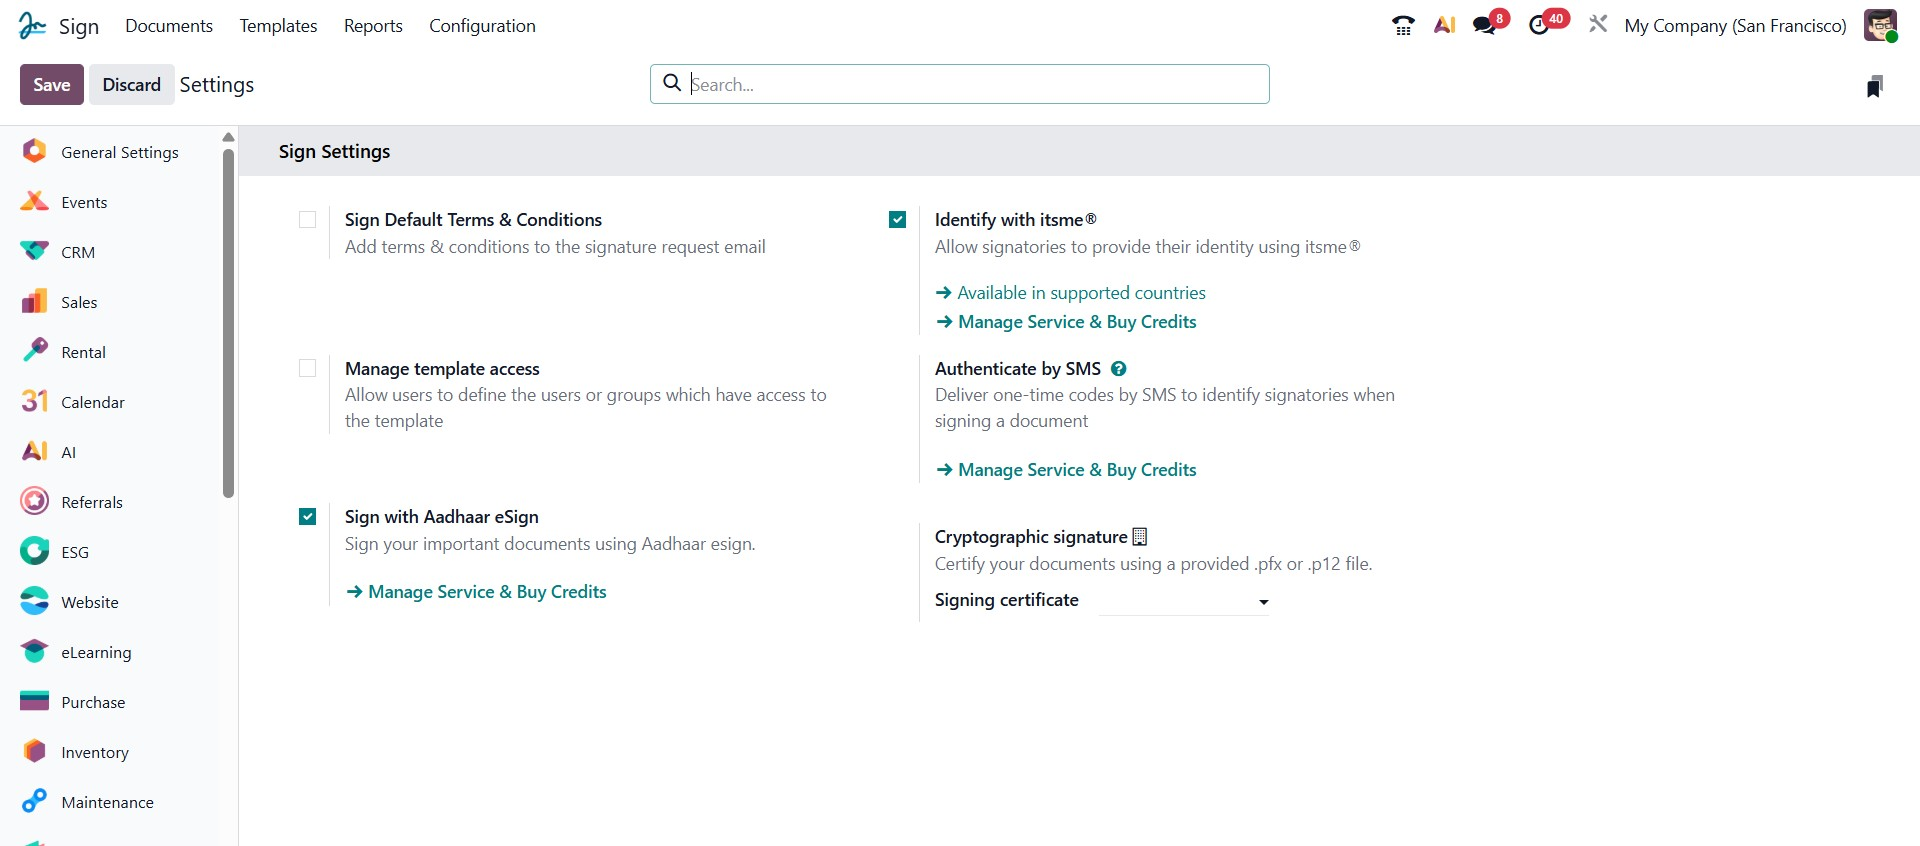Enable Sign Default Terms & Conditions checkbox
Viewport: 1920px width, 846px height.
pyautogui.click(x=308, y=220)
